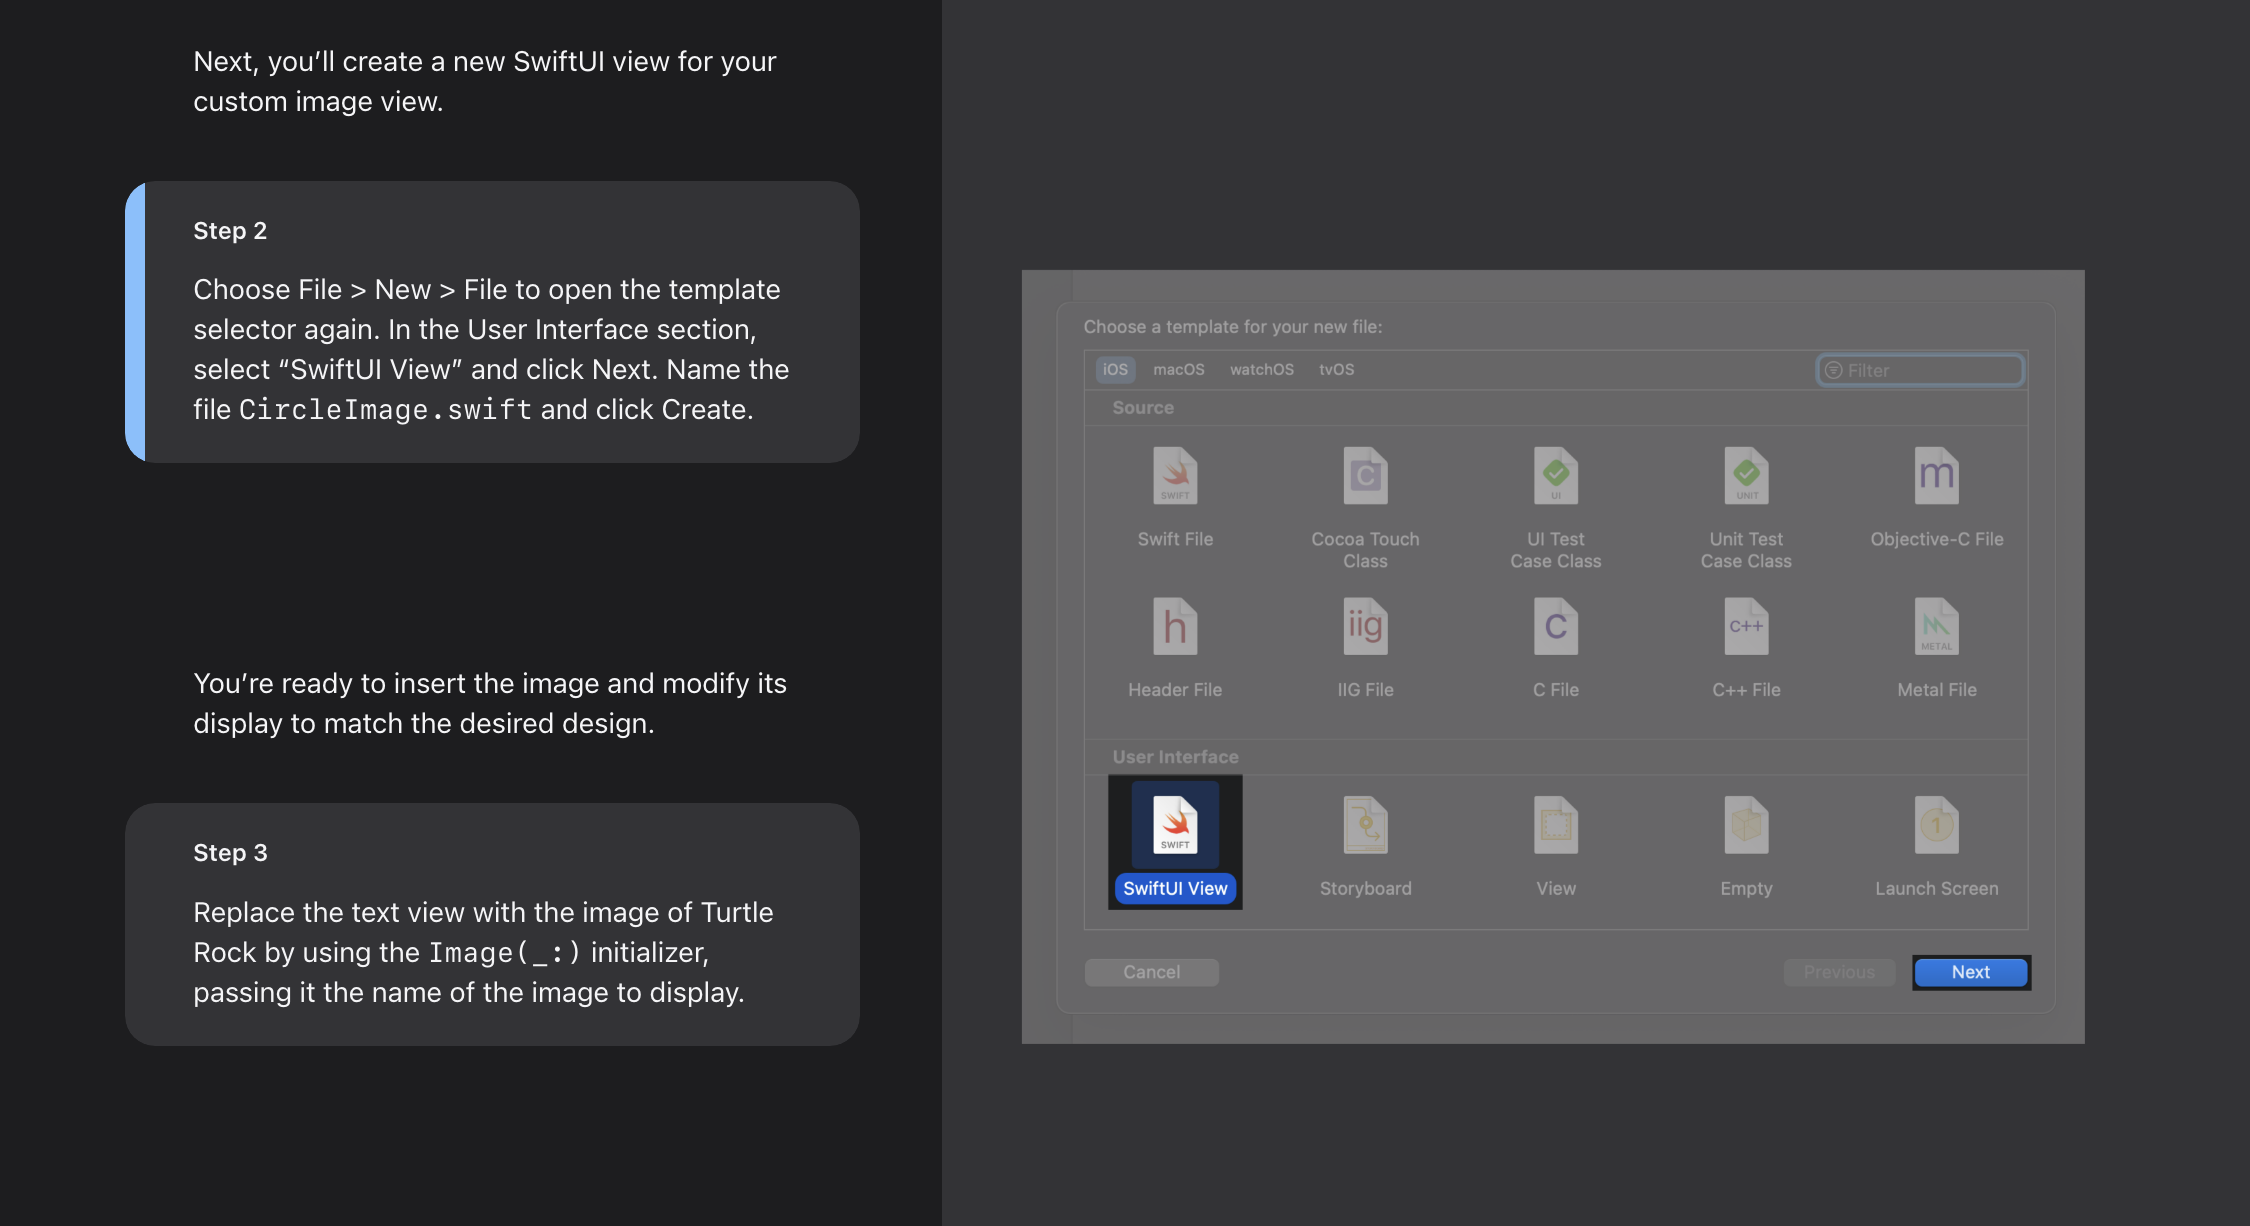Viewport: 2250px width, 1226px height.
Task: Click the Objective-C File template icon
Action: (x=1936, y=477)
